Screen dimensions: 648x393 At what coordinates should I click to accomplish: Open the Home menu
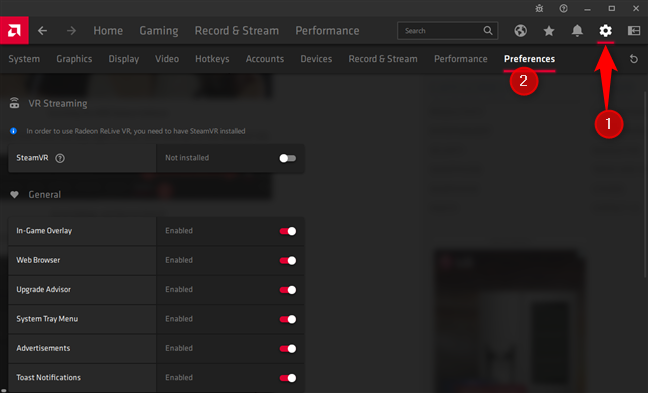[108, 31]
